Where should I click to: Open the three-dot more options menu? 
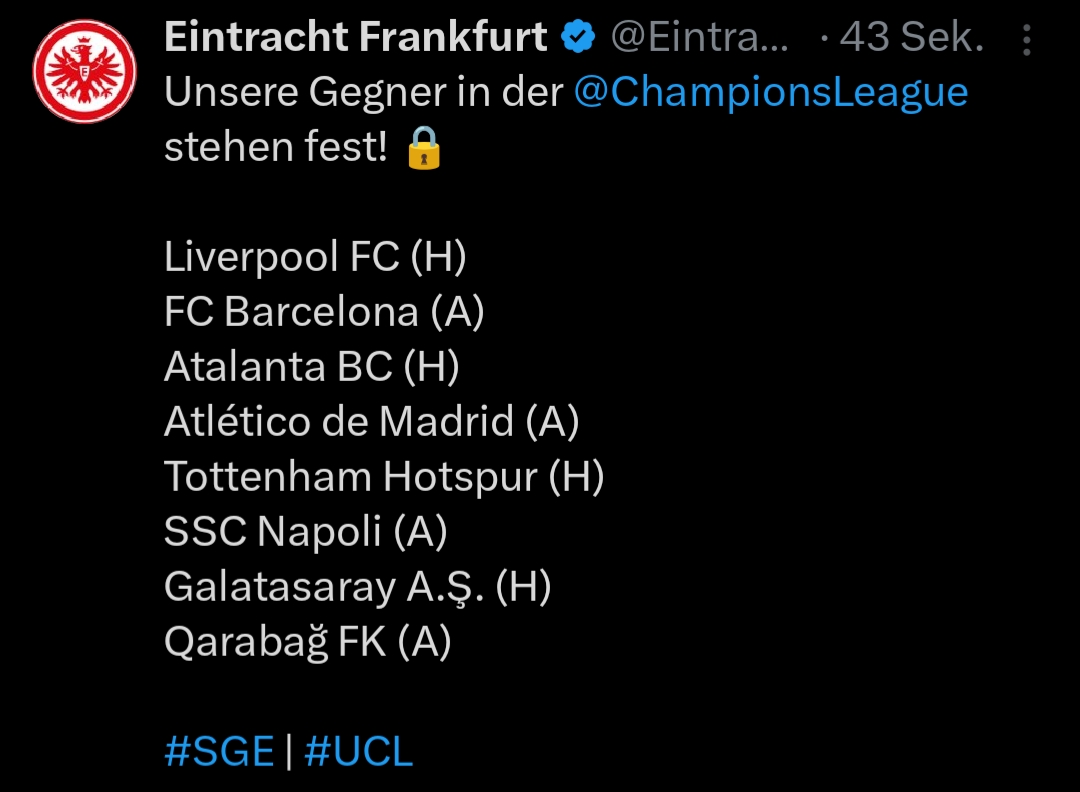(1026, 40)
